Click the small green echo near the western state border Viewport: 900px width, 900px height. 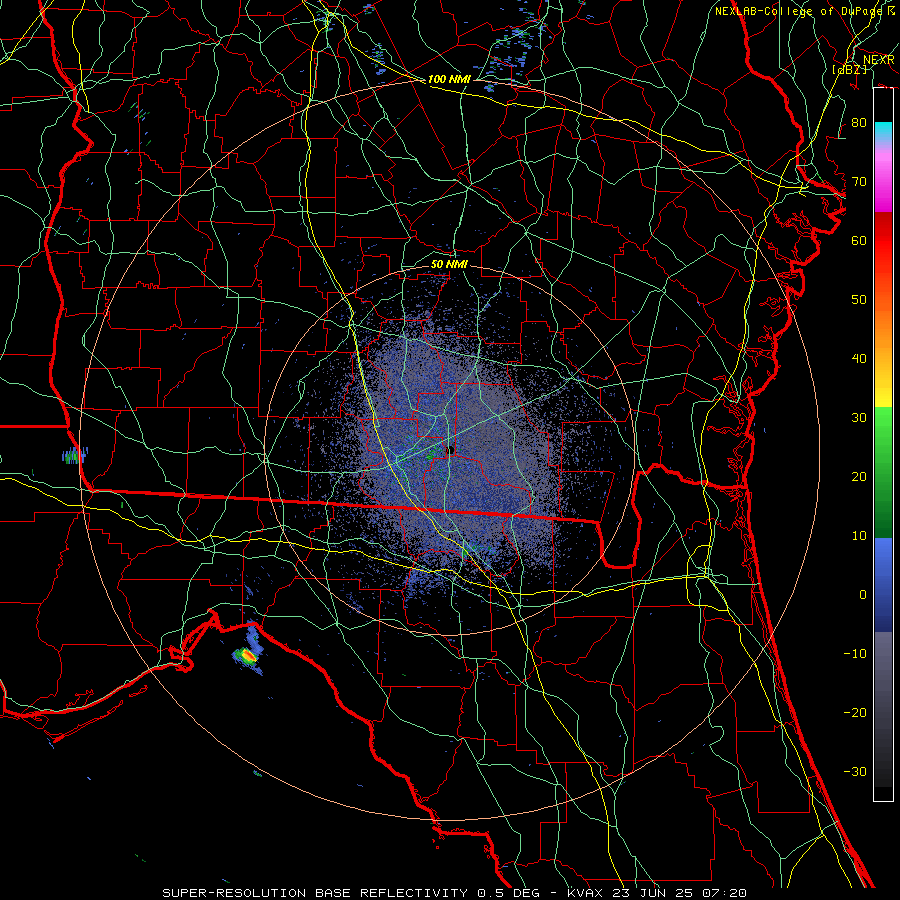(x=73, y=456)
